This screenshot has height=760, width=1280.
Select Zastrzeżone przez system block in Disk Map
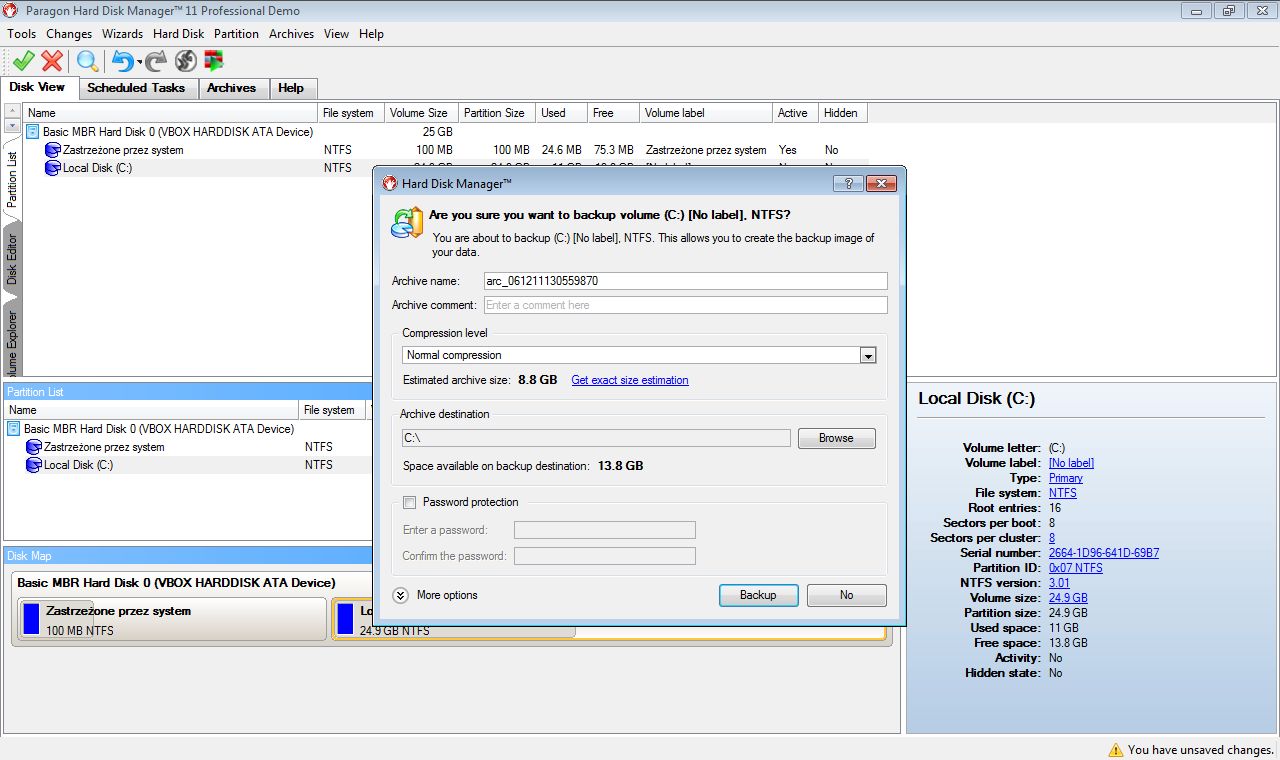171,619
